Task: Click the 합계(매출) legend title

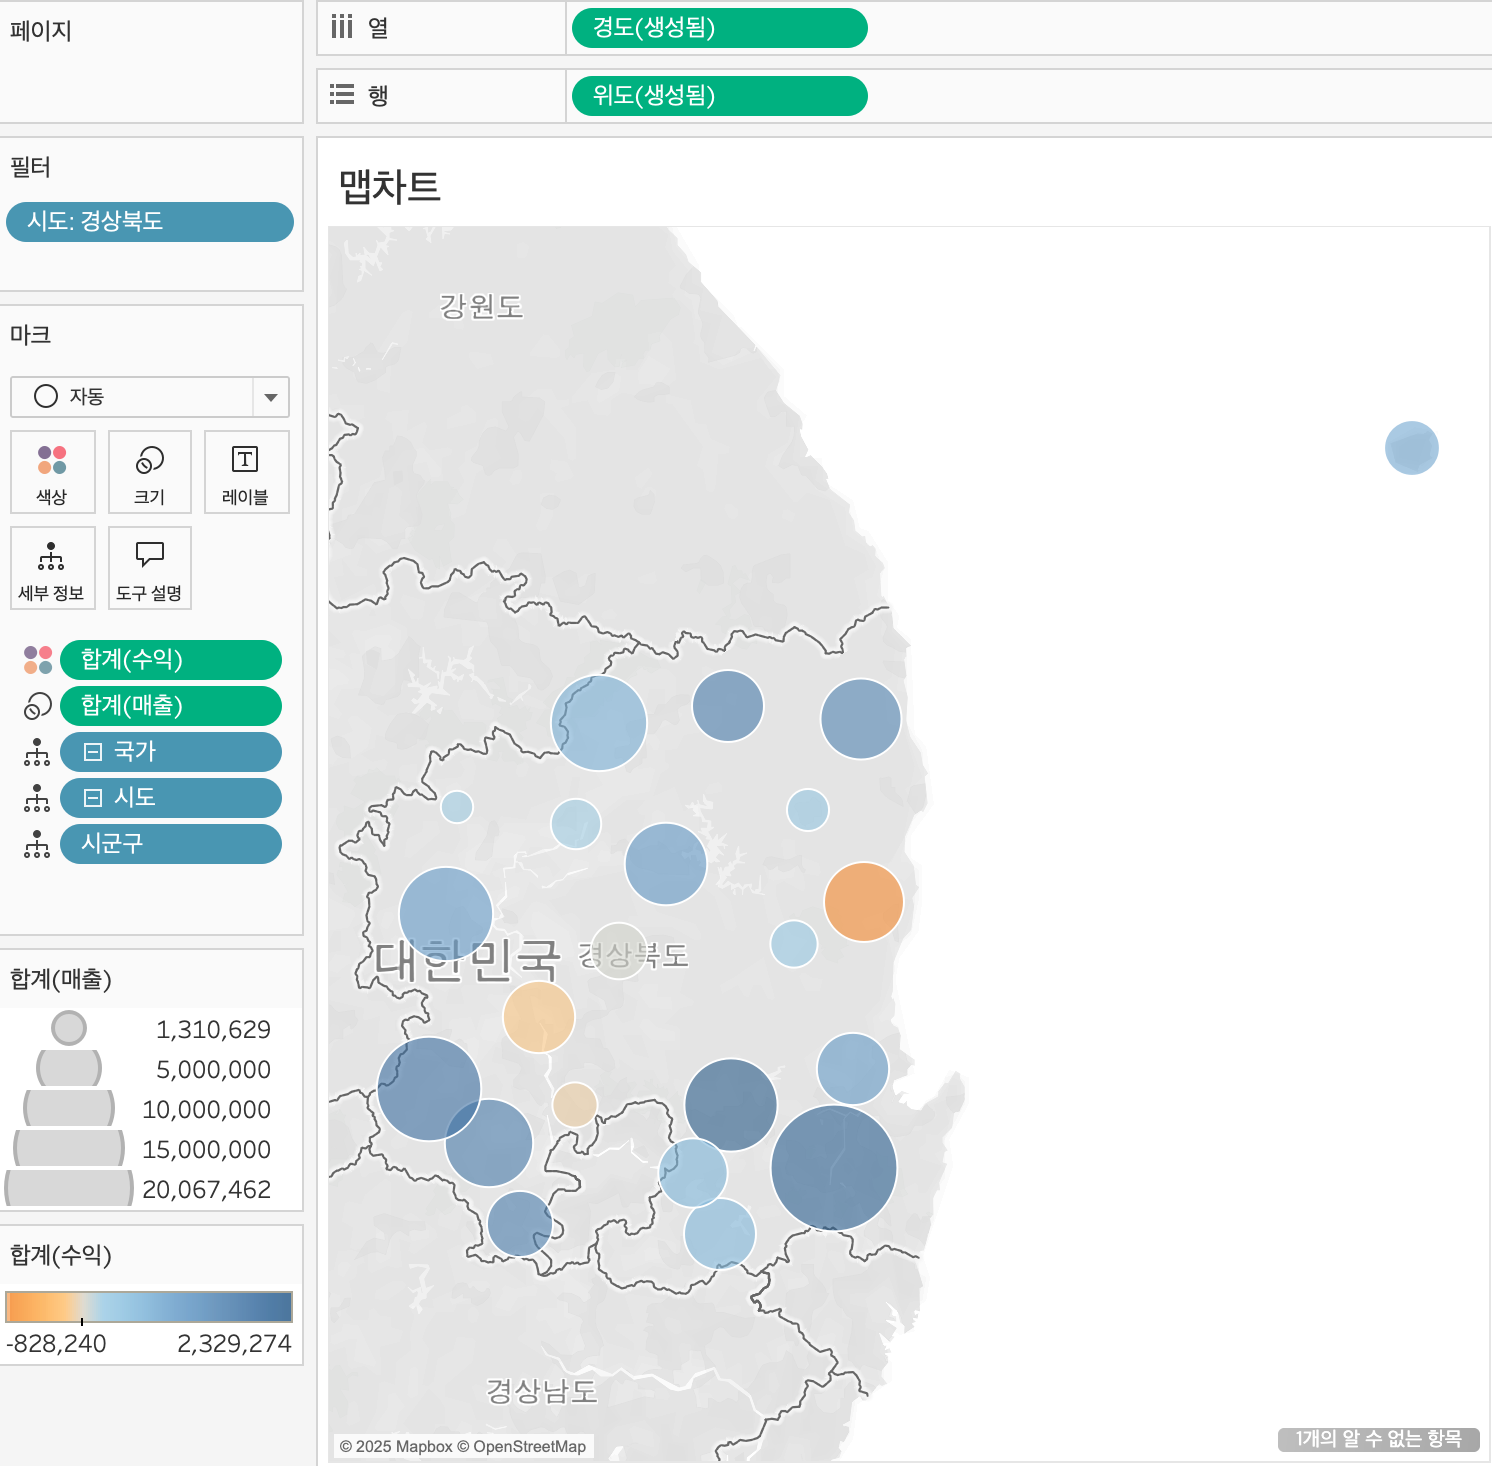Action: point(61,979)
